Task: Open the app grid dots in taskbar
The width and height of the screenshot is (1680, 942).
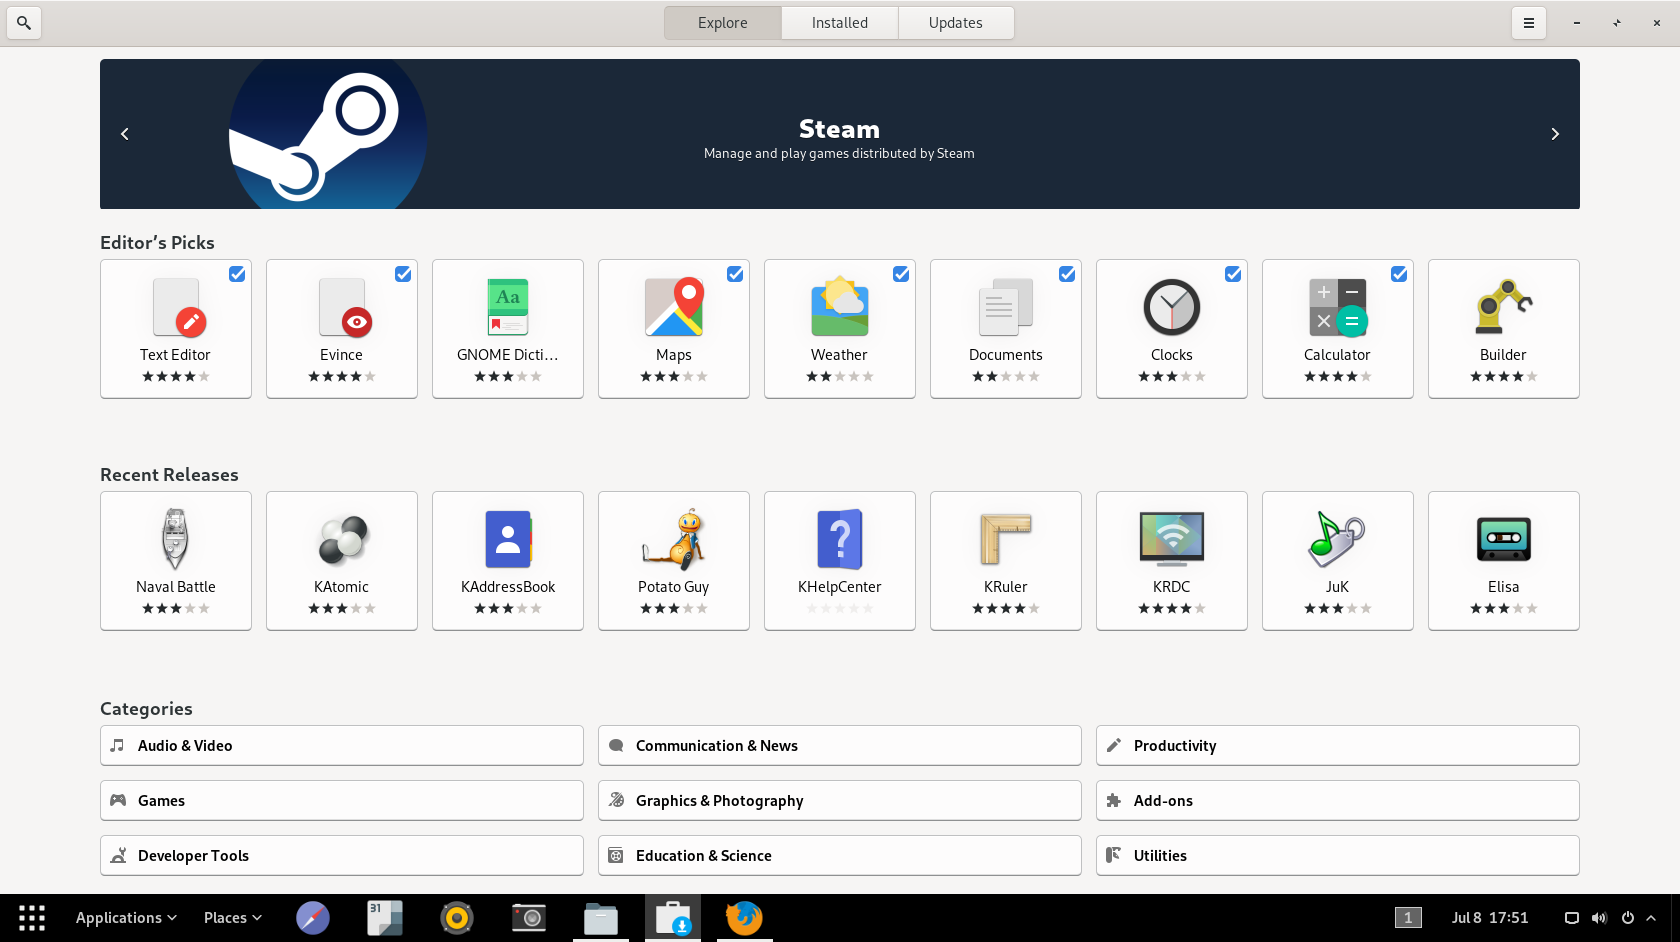Action: 32,918
